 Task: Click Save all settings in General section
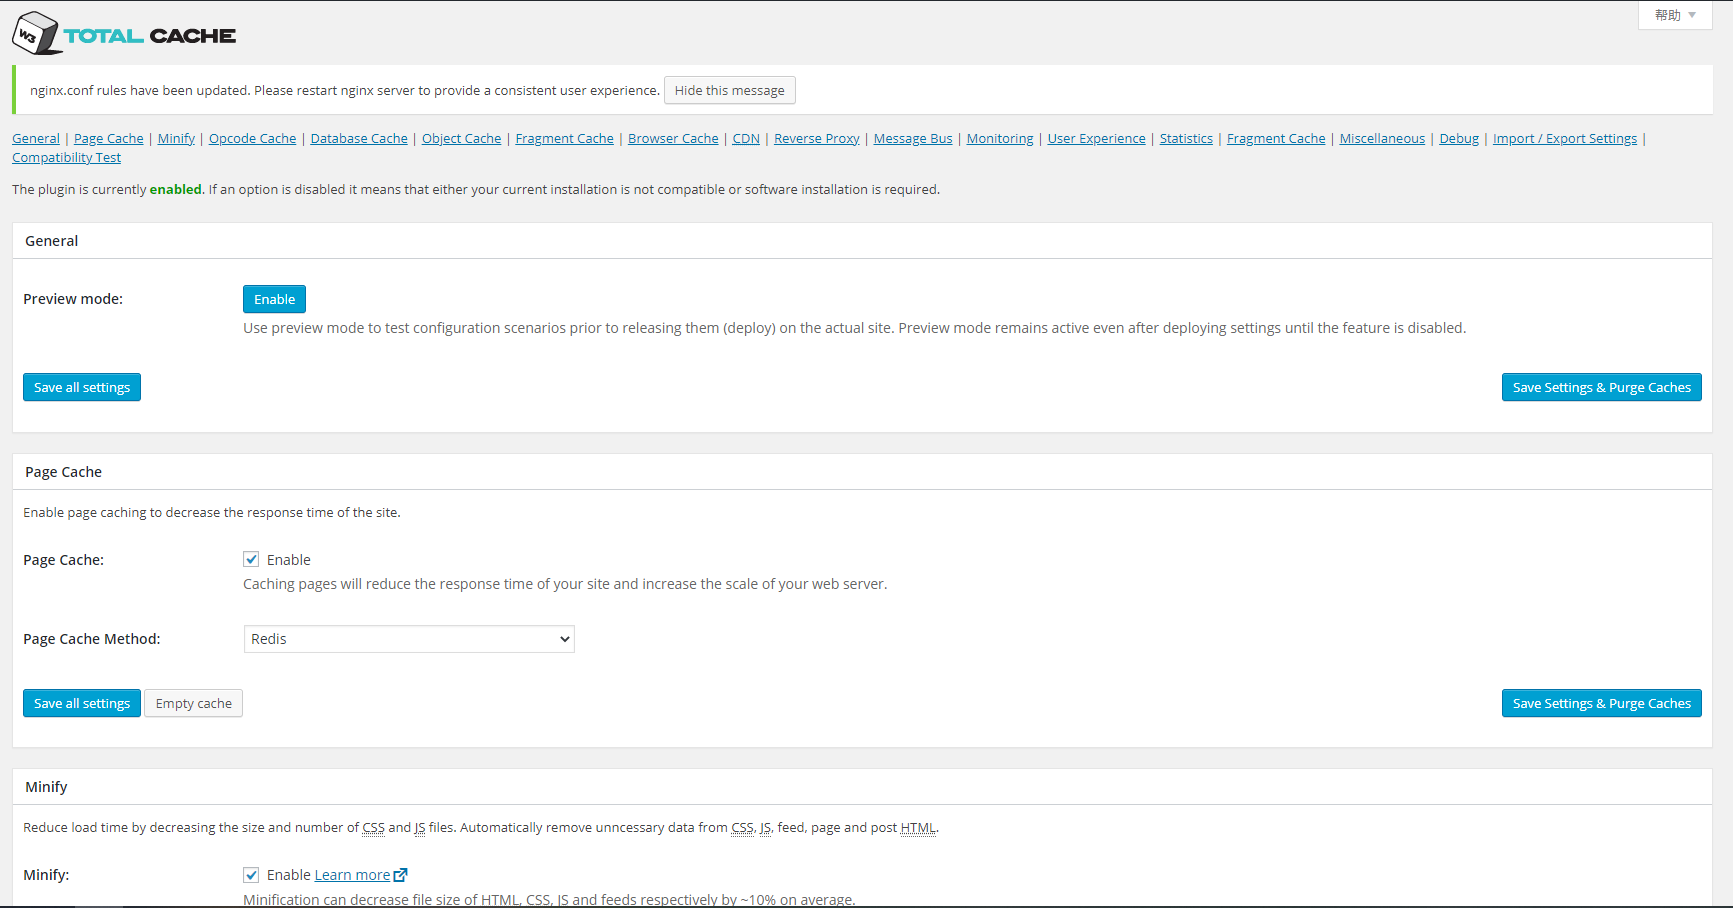pos(82,387)
